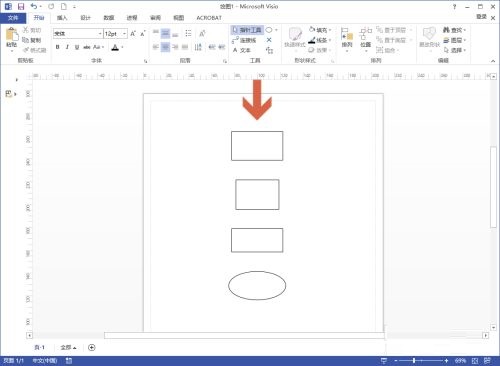The height and width of the screenshot is (366, 500).
Task: Click the increase font size icon
Action: pos(133,34)
